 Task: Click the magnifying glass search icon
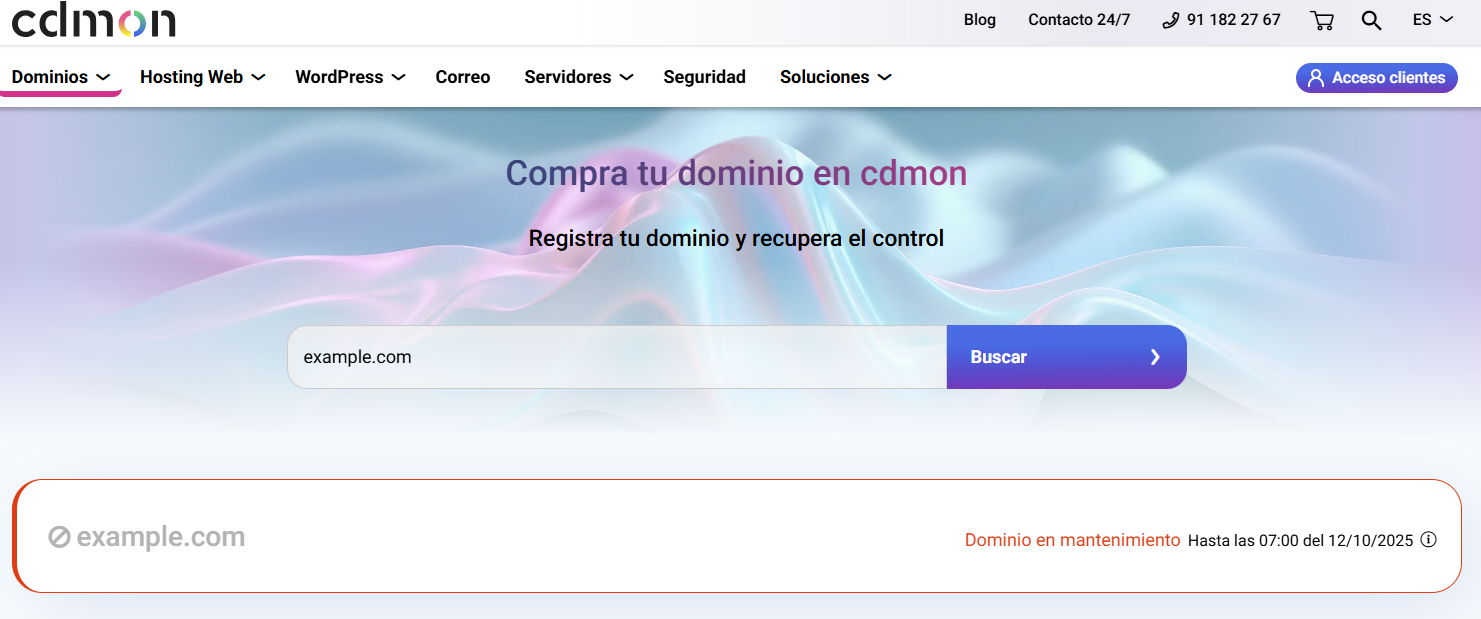pos(1371,20)
